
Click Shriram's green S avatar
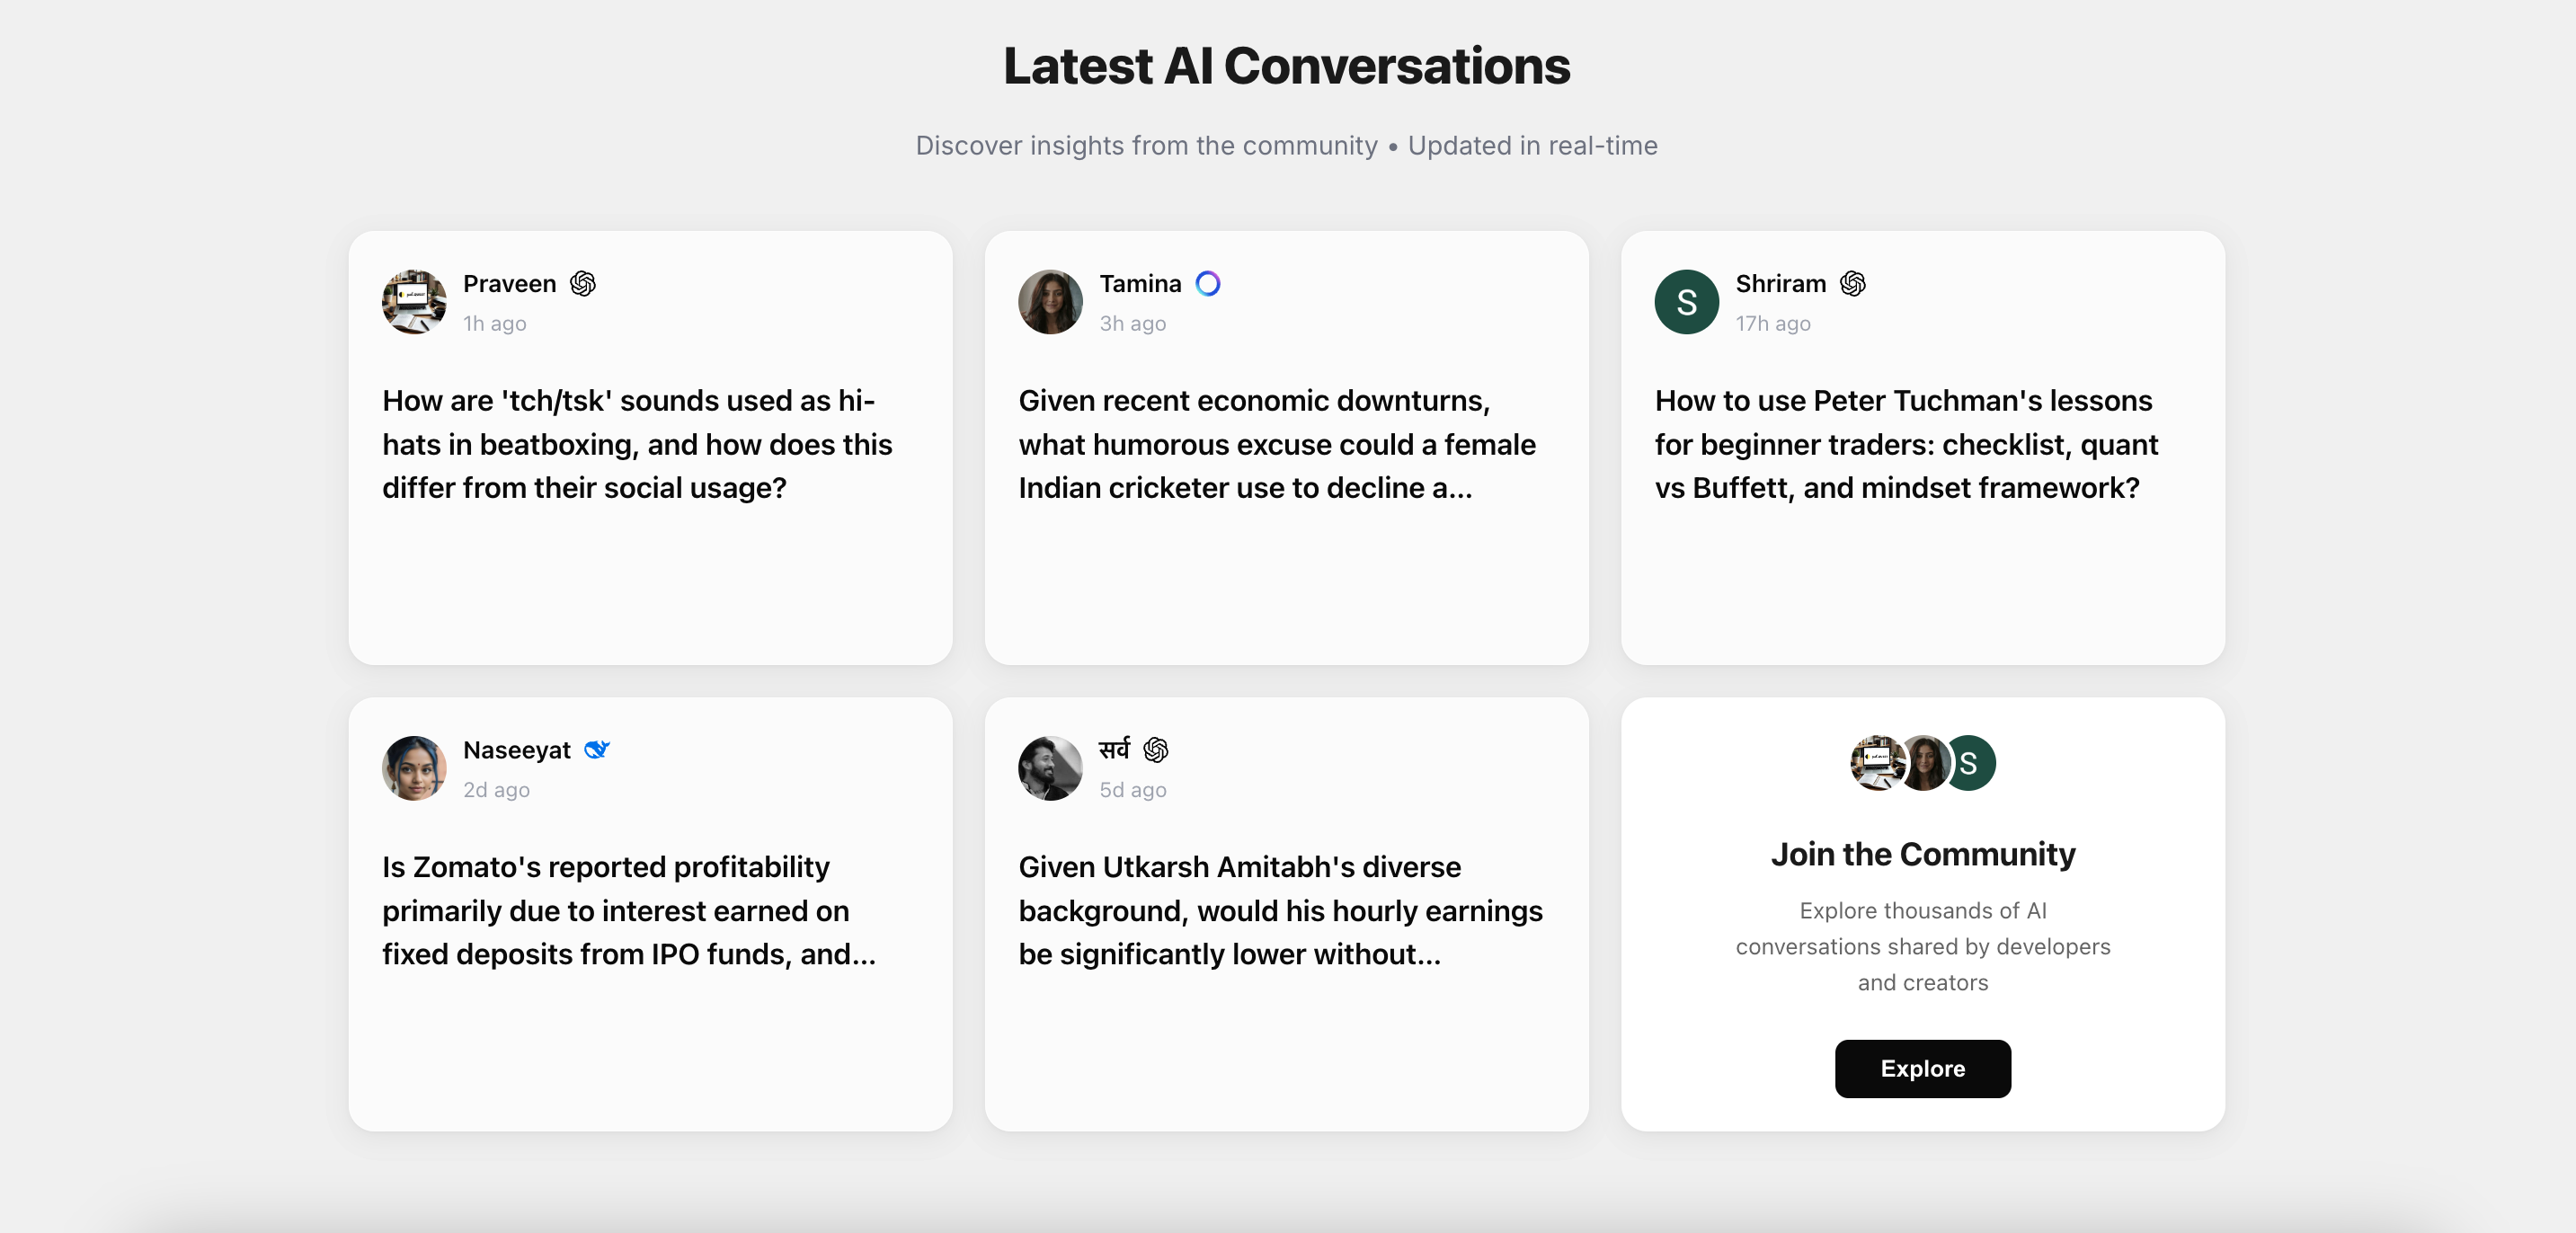[x=1686, y=302]
